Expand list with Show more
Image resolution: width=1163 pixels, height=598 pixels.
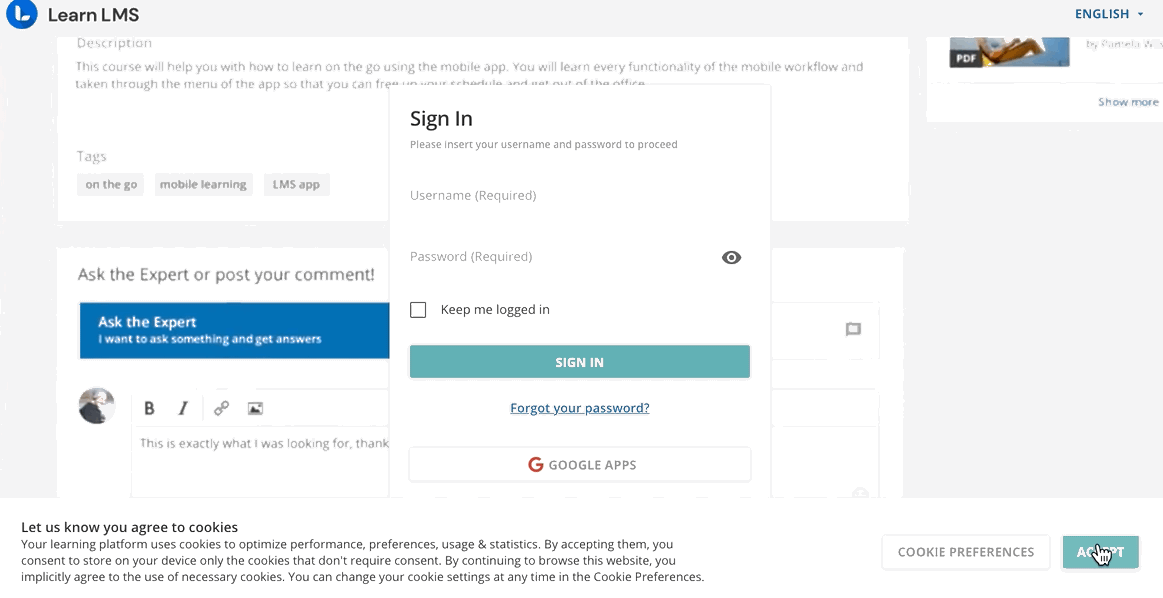tap(1128, 102)
